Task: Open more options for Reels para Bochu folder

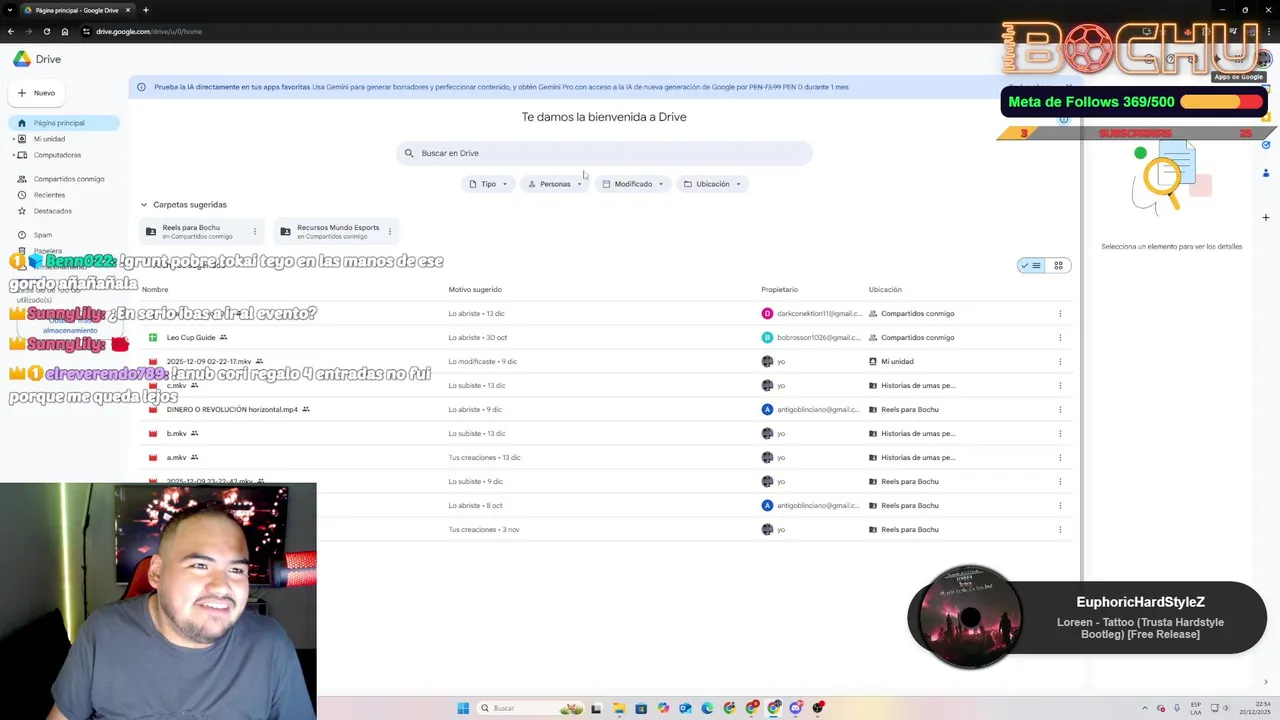Action: (x=255, y=231)
